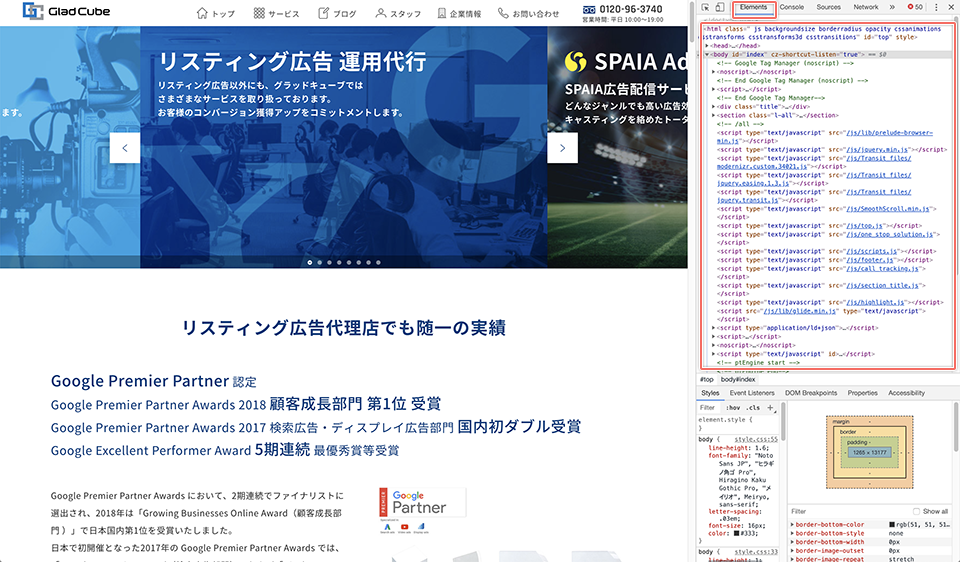
Task: Open the style.css:33 source link
Action: tap(756, 552)
